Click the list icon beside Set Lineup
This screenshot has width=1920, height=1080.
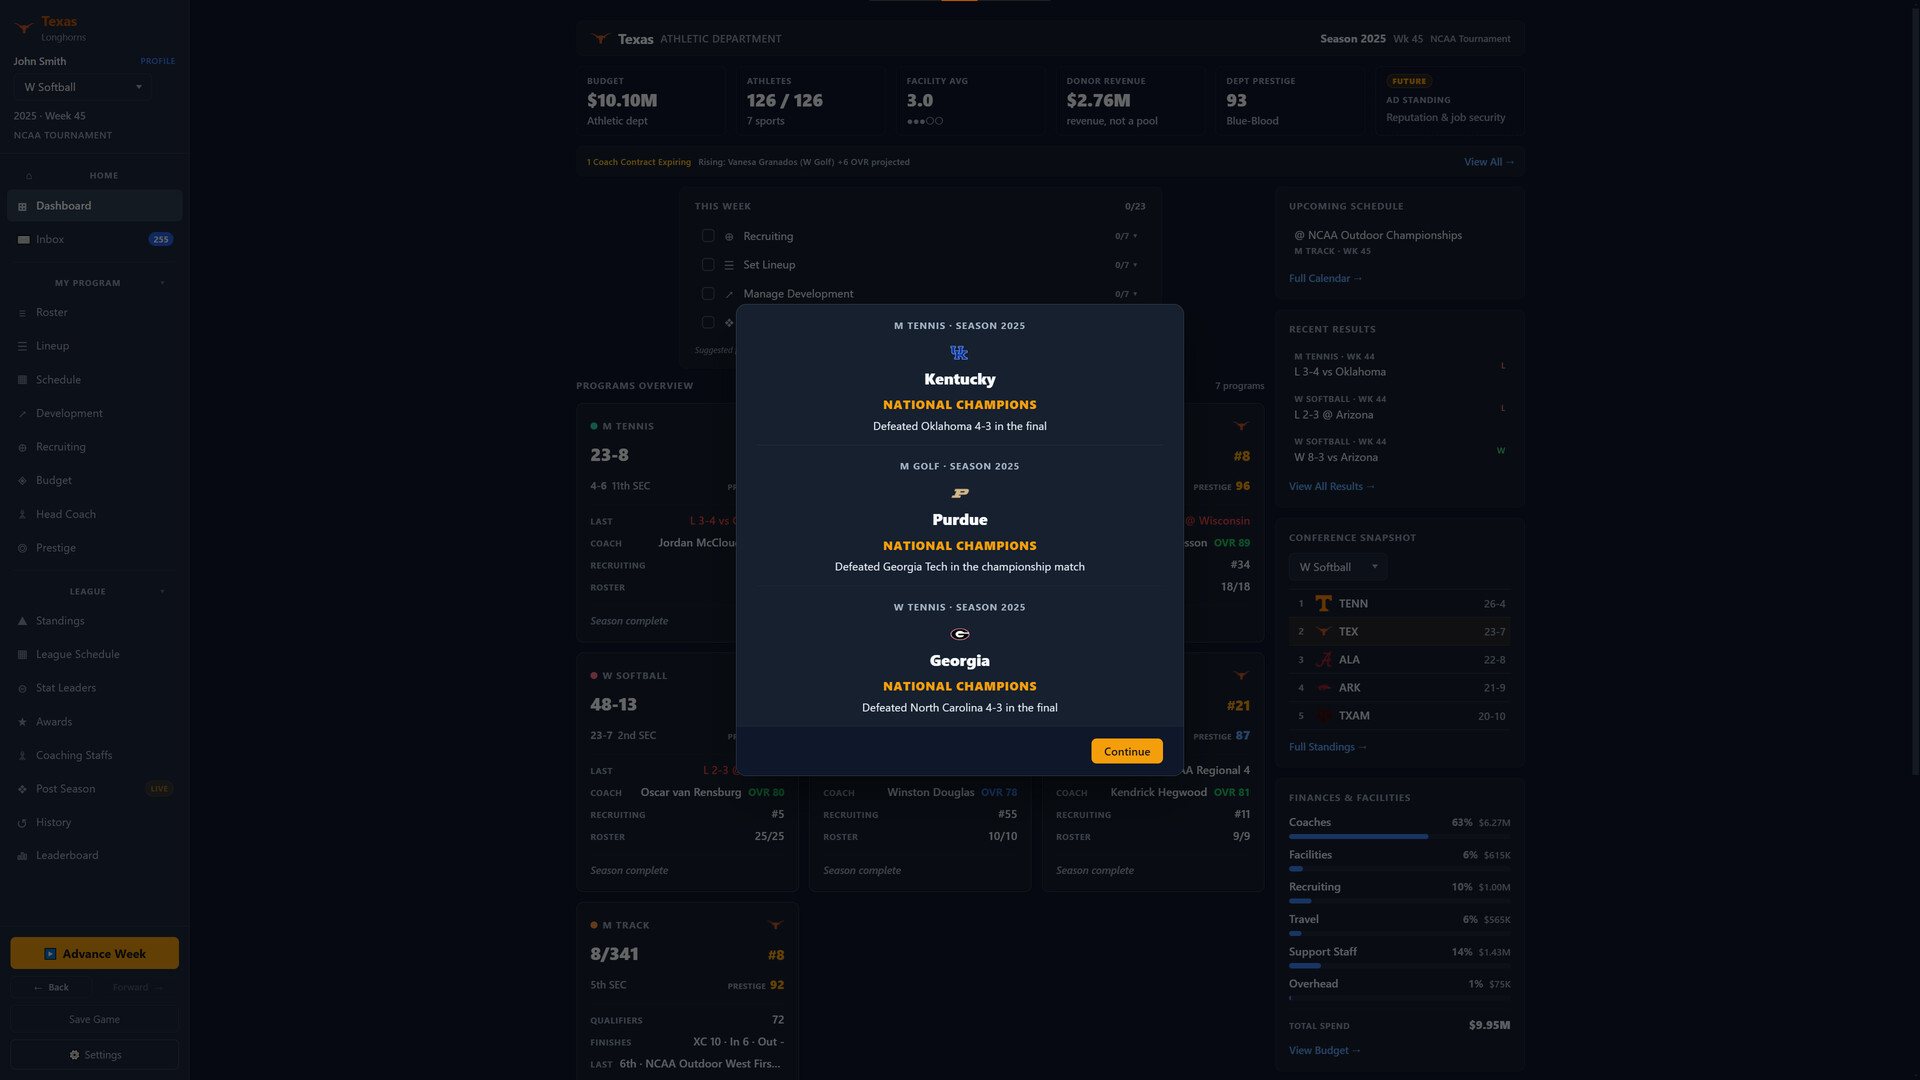tap(729, 265)
